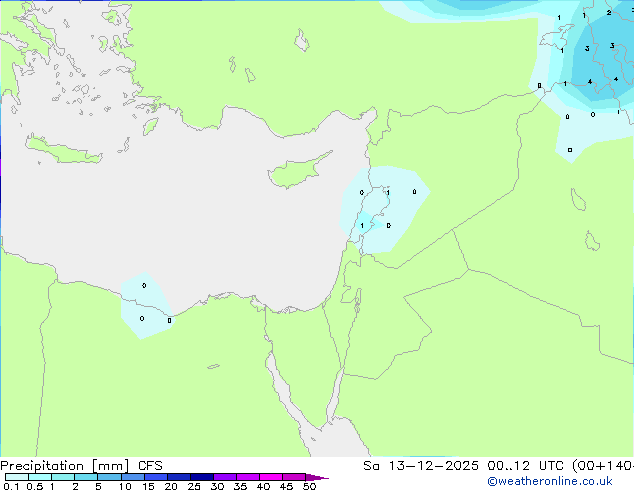Pick the 15–20 mm legend color swatch
The image size is (634, 490).
(x=155, y=477)
